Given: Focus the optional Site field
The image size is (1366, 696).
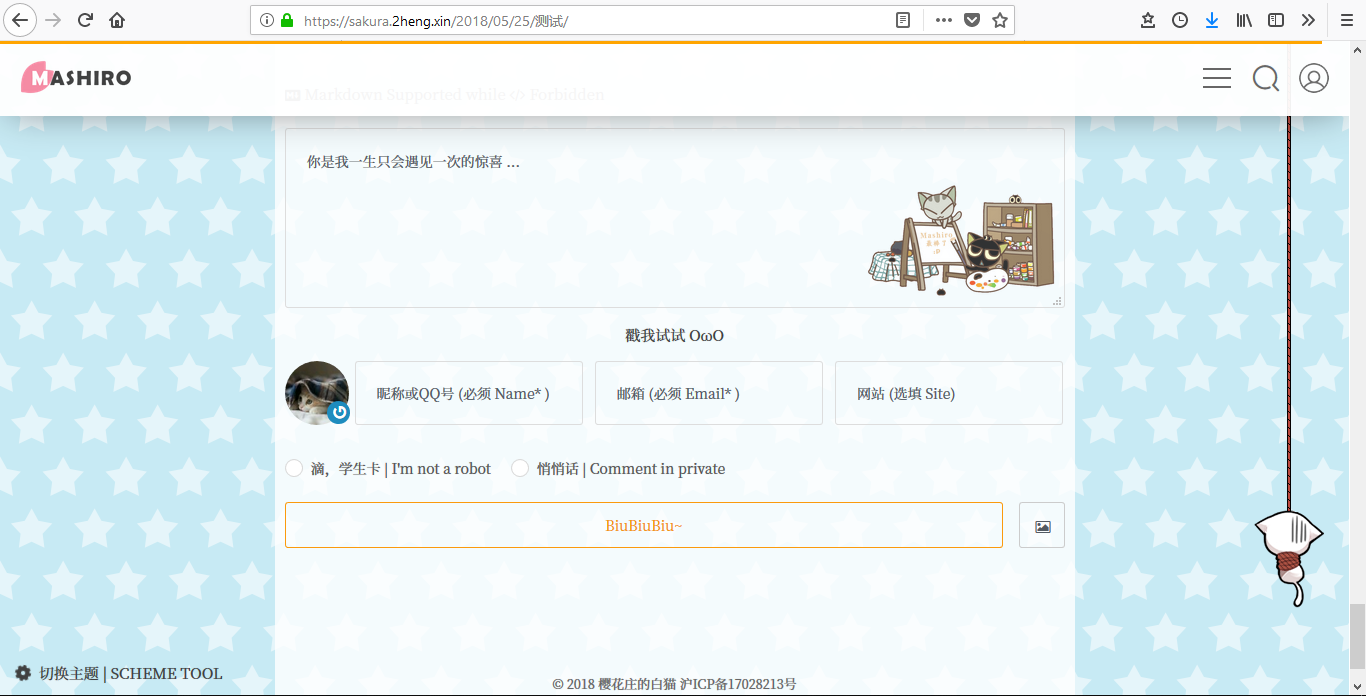Looking at the screenshot, I should 949,393.
